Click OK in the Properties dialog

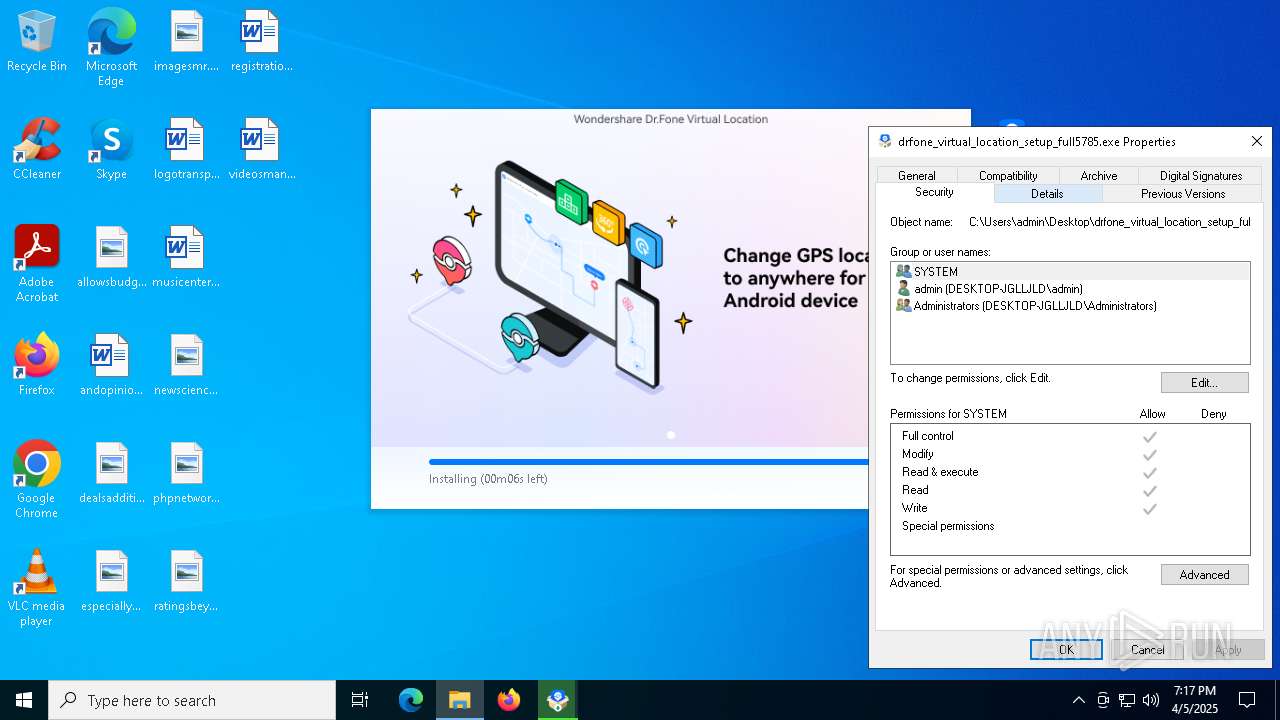point(1066,649)
